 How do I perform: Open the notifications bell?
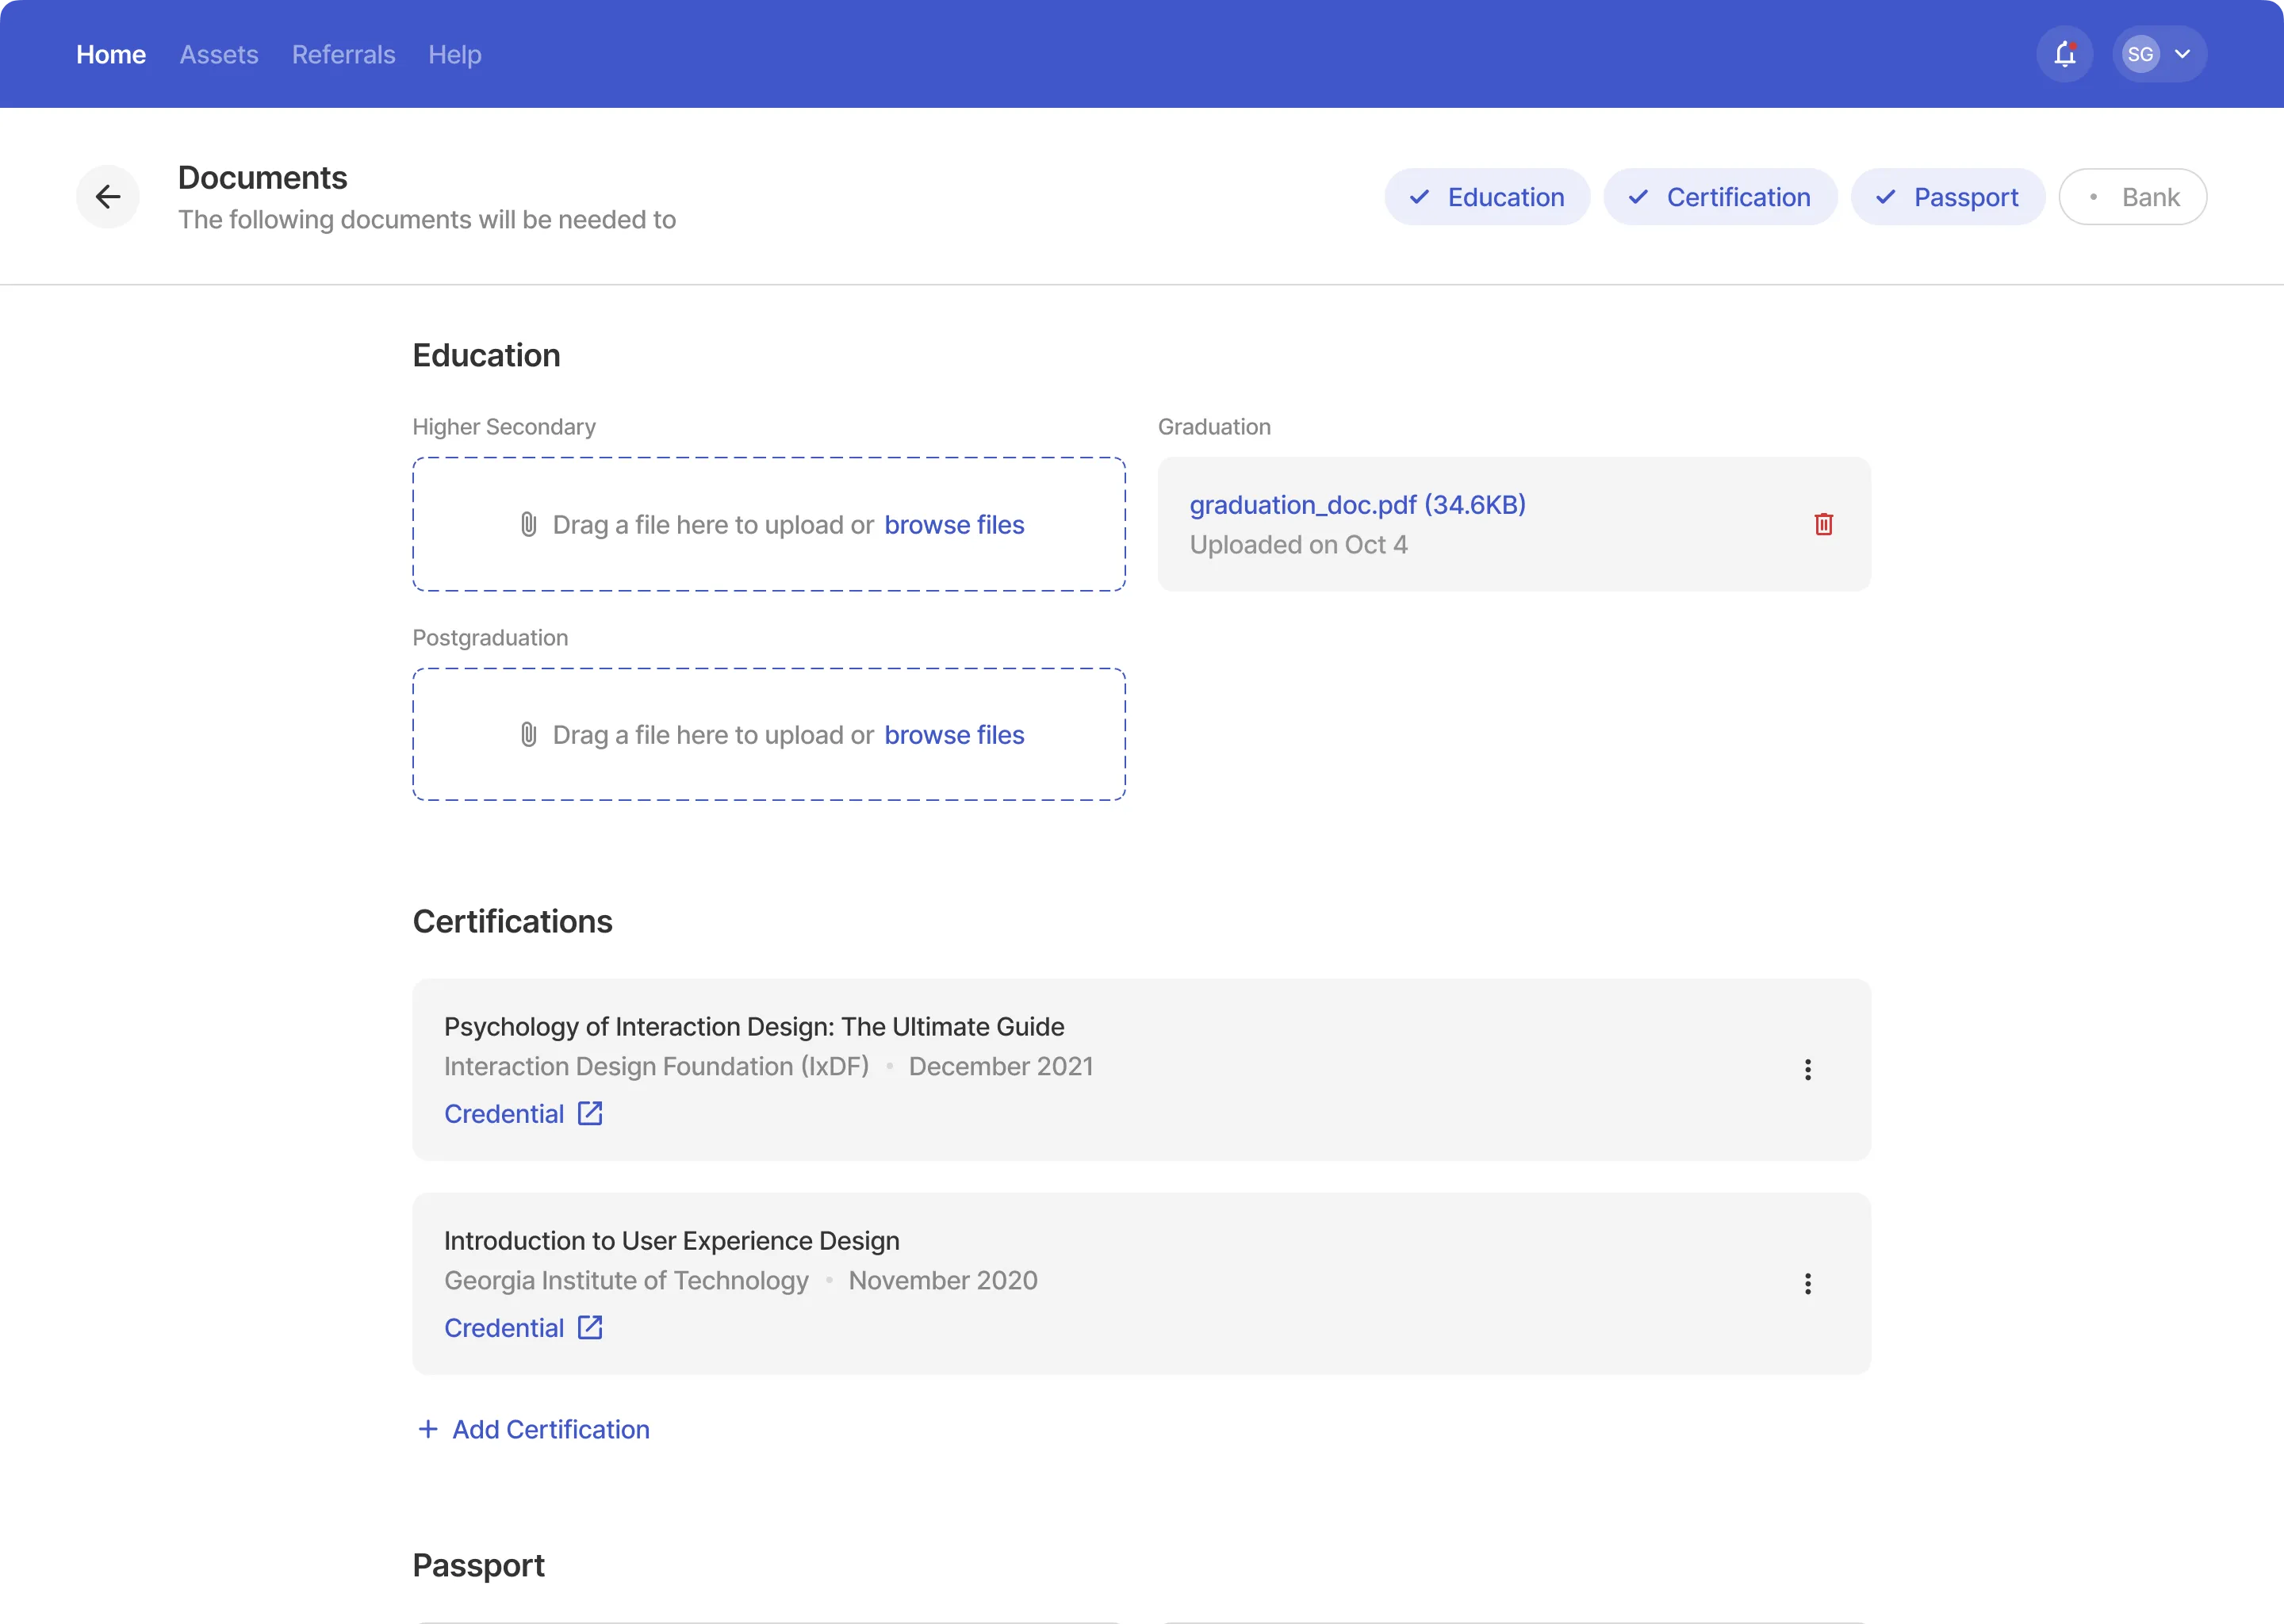2064,54
